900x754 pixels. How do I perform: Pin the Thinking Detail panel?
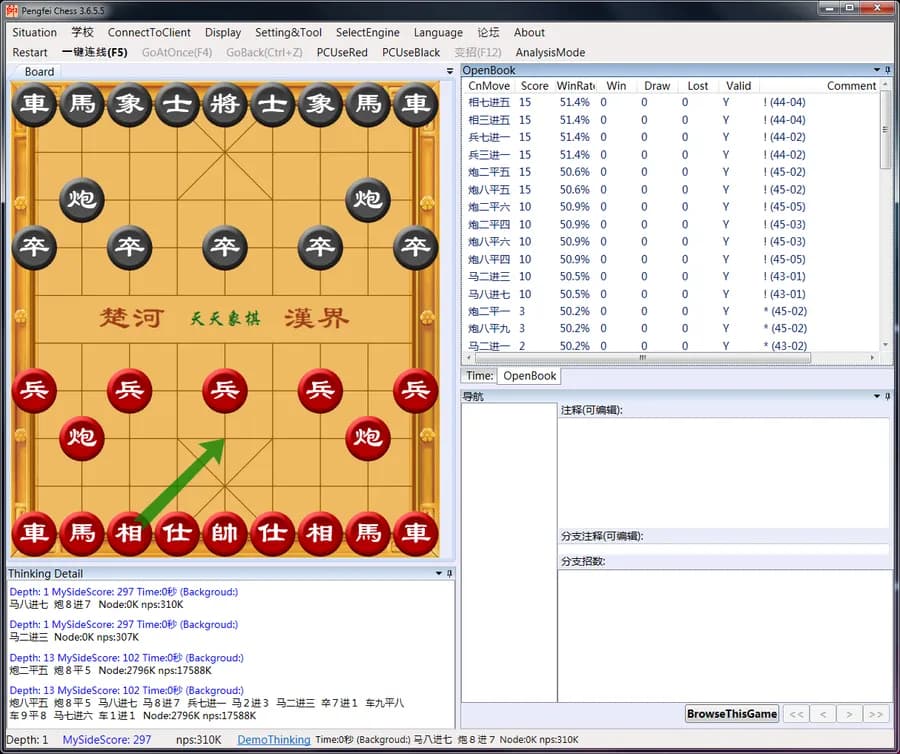click(x=449, y=573)
